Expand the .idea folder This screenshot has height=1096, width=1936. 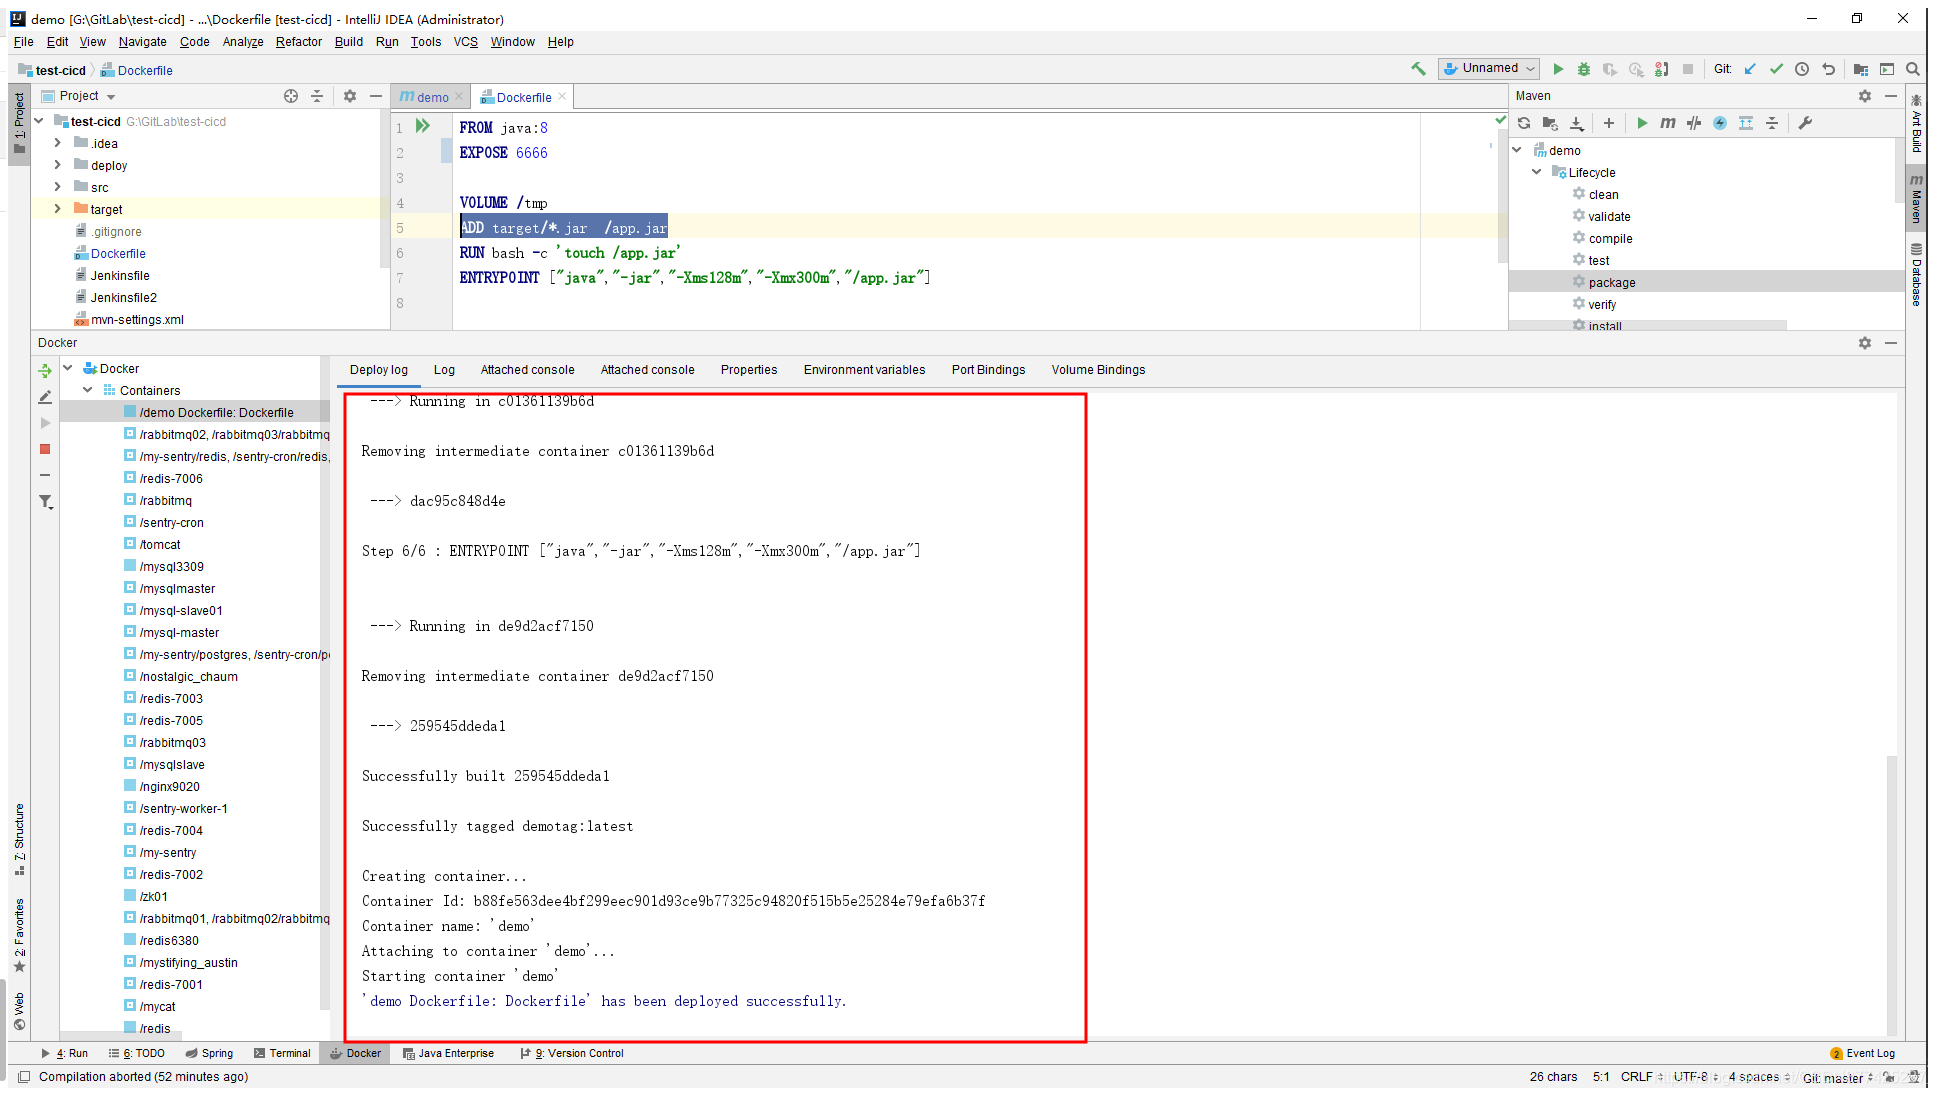coord(57,143)
